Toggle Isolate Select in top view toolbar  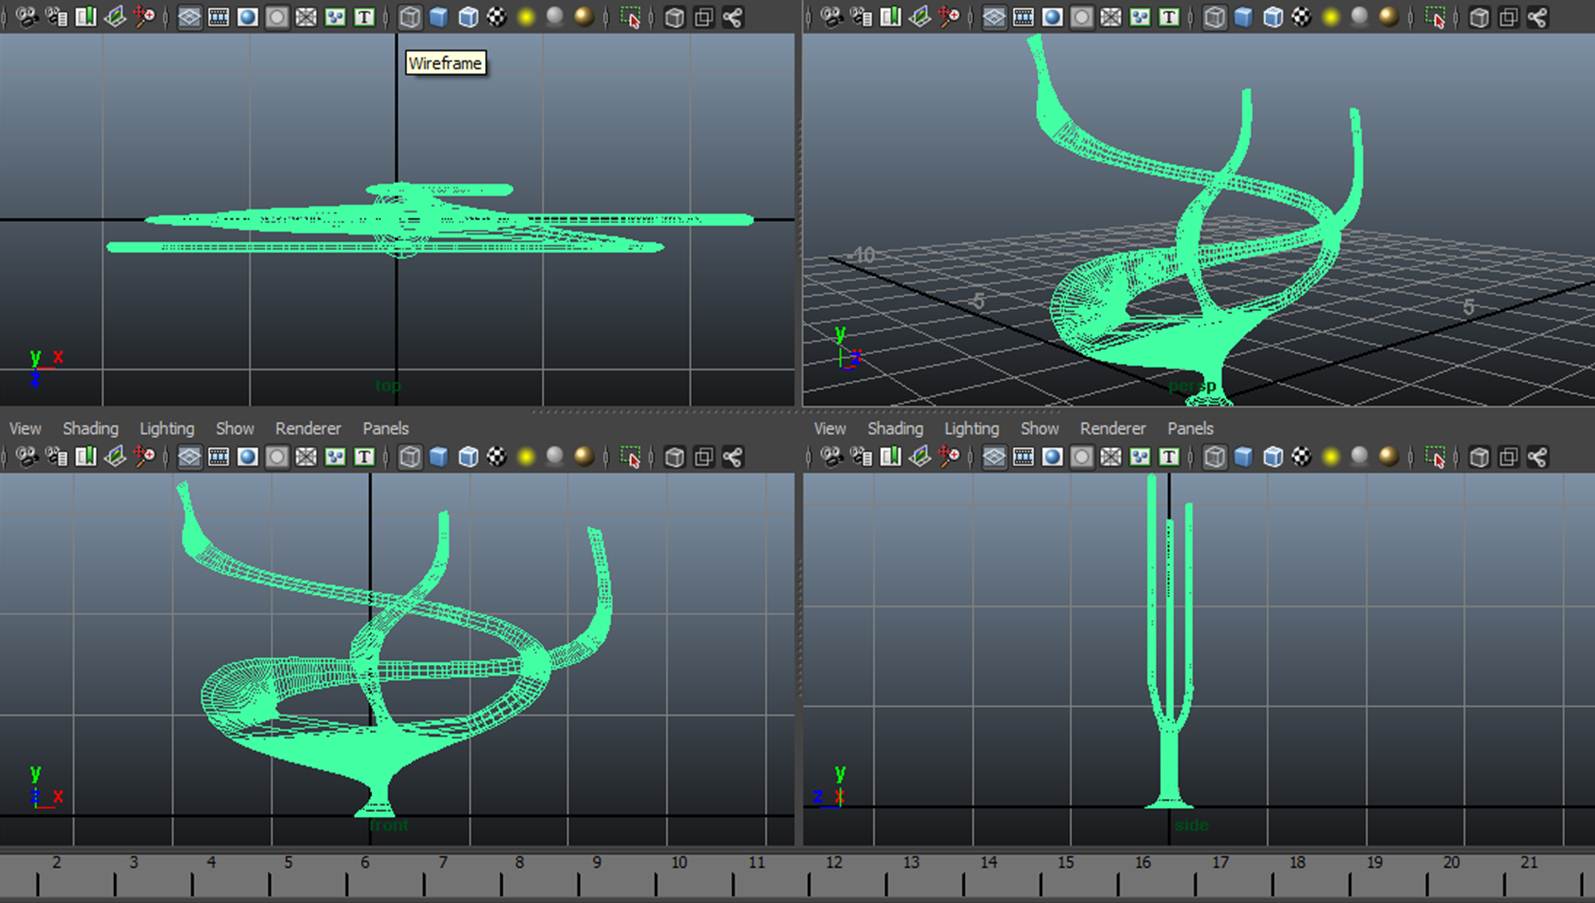[x=630, y=17]
